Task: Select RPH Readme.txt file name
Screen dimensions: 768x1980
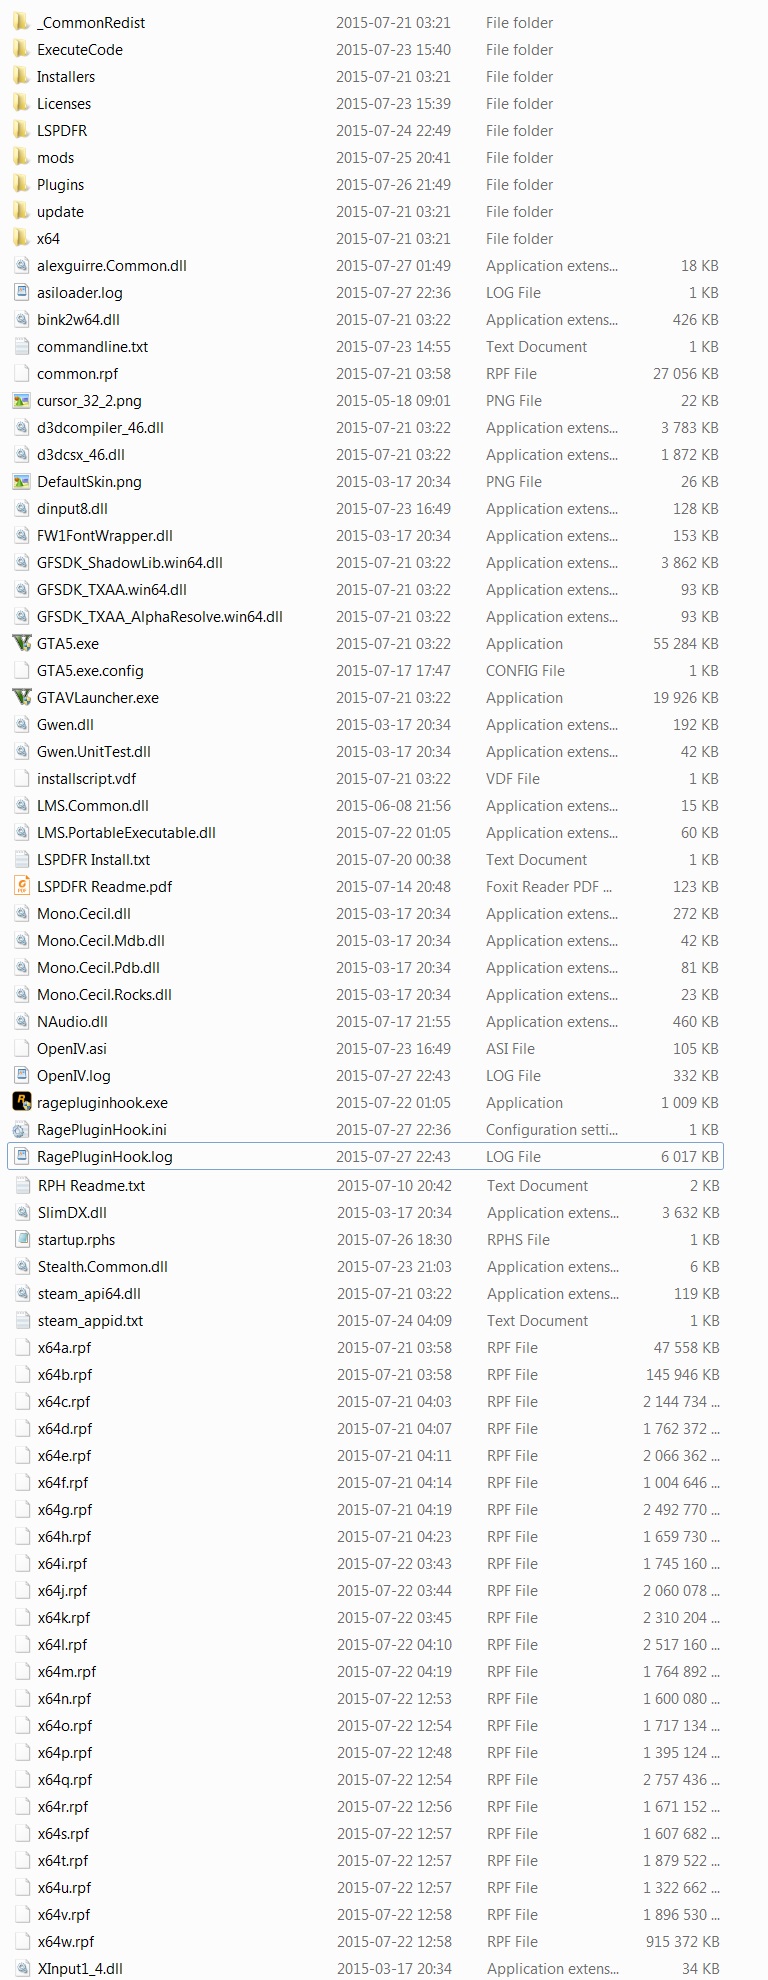Action: [x=91, y=1186]
